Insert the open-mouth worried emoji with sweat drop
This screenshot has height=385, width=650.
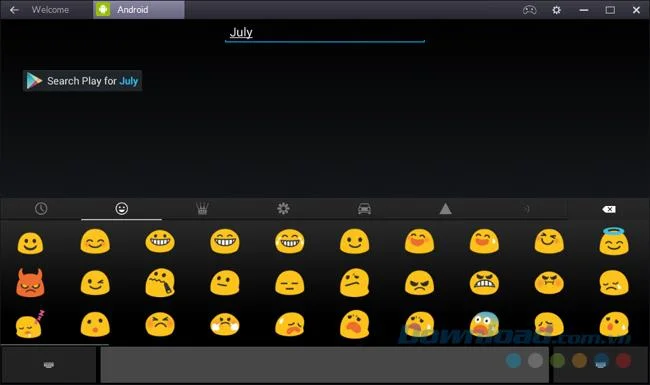[614, 324]
